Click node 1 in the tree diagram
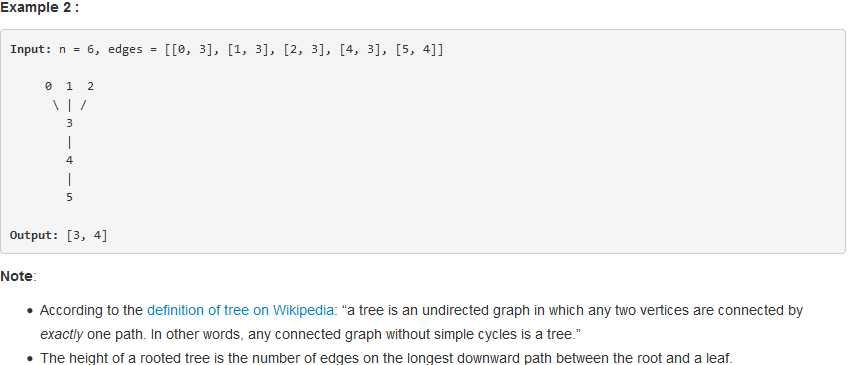The width and height of the screenshot is (852, 365). point(69,86)
